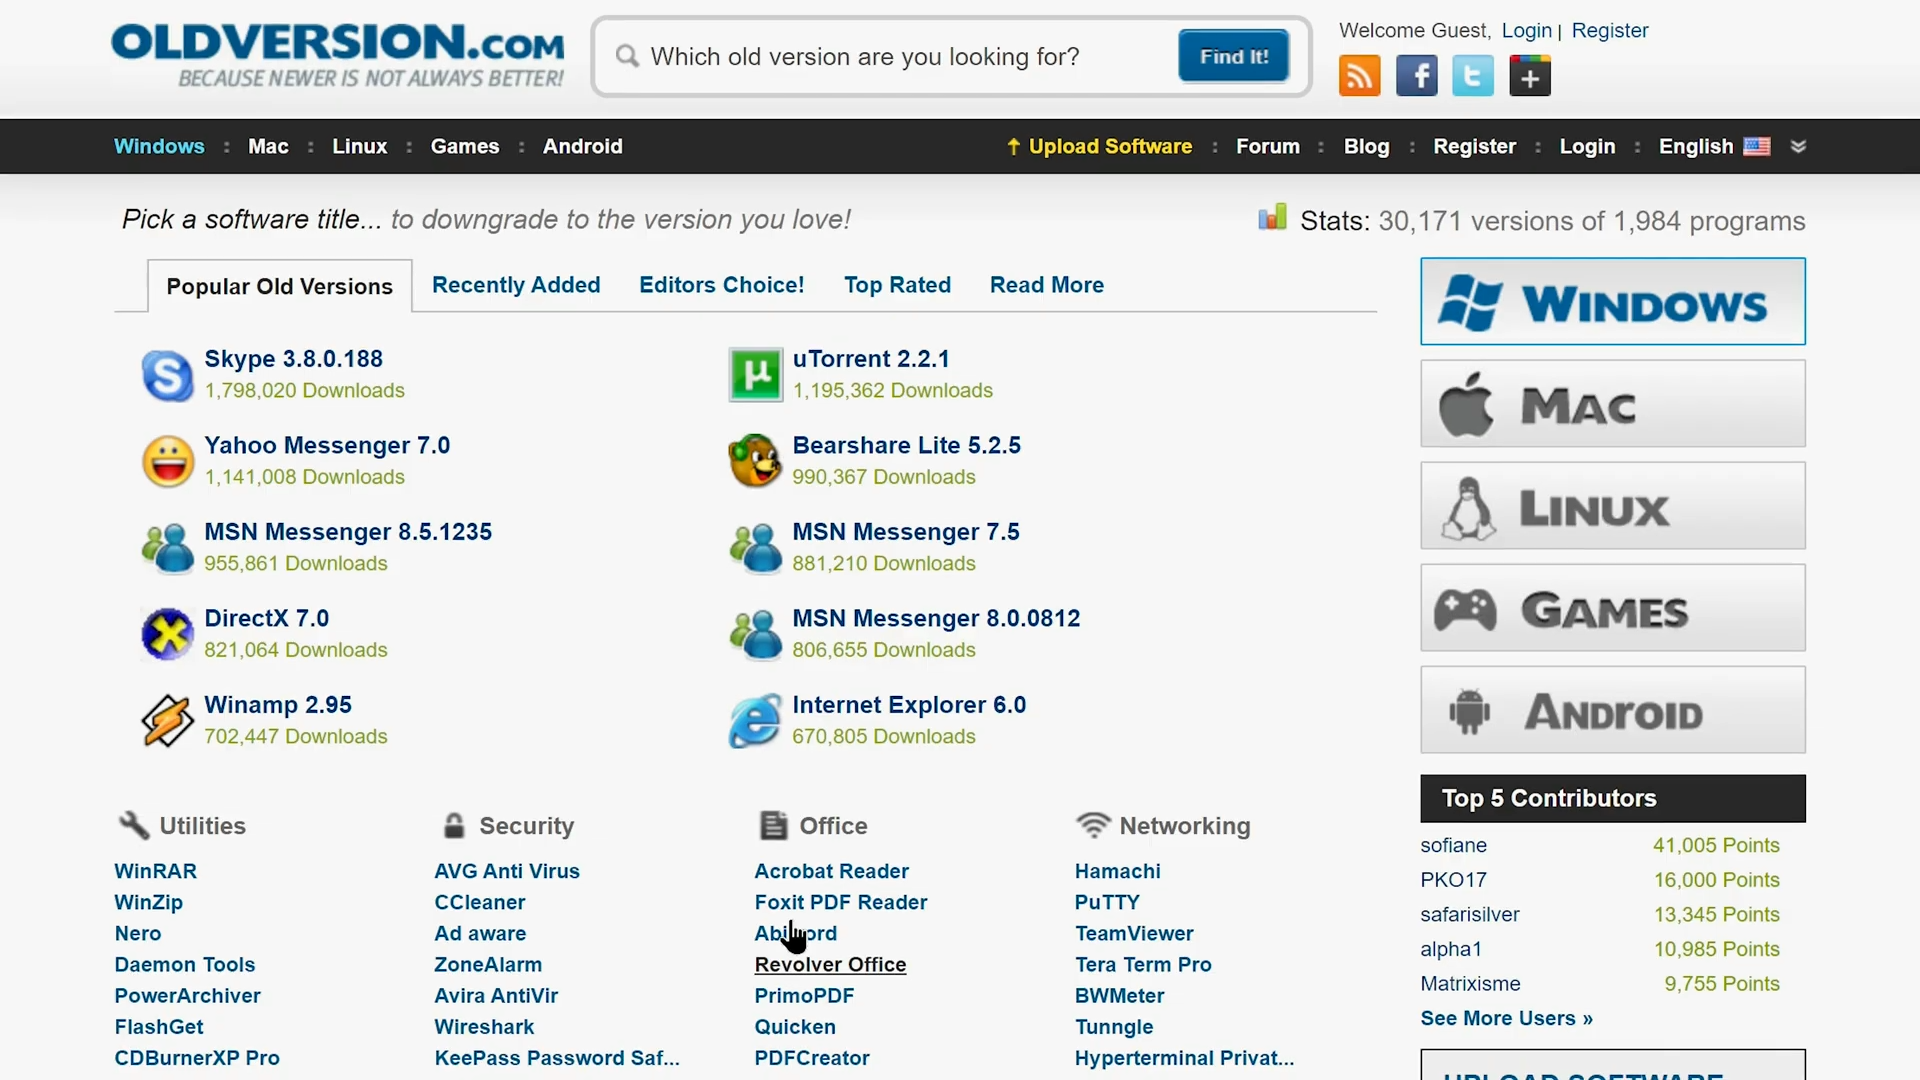Click the MSN Messenger 7.5 icon

[x=755, y=548]
